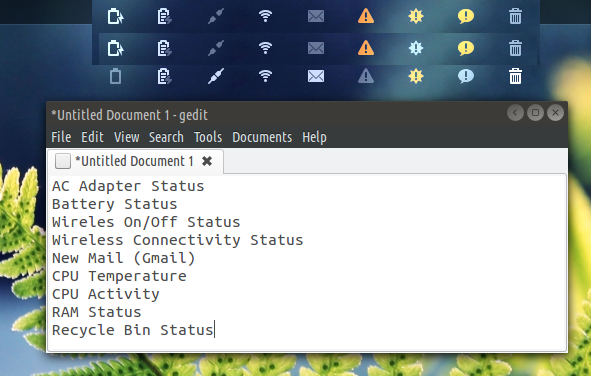Click the bright white envelope mail icon
Image resolution: width=591 pixels, height=376 pixels.
click(316, 76)
